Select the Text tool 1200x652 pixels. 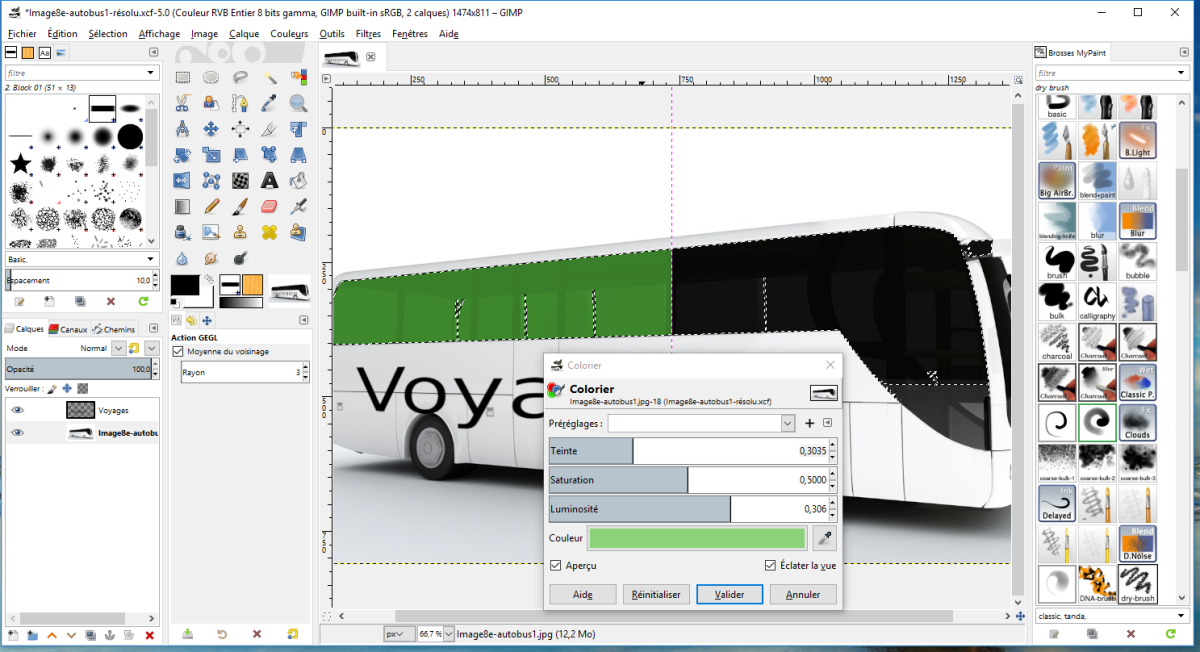point(269,181)
